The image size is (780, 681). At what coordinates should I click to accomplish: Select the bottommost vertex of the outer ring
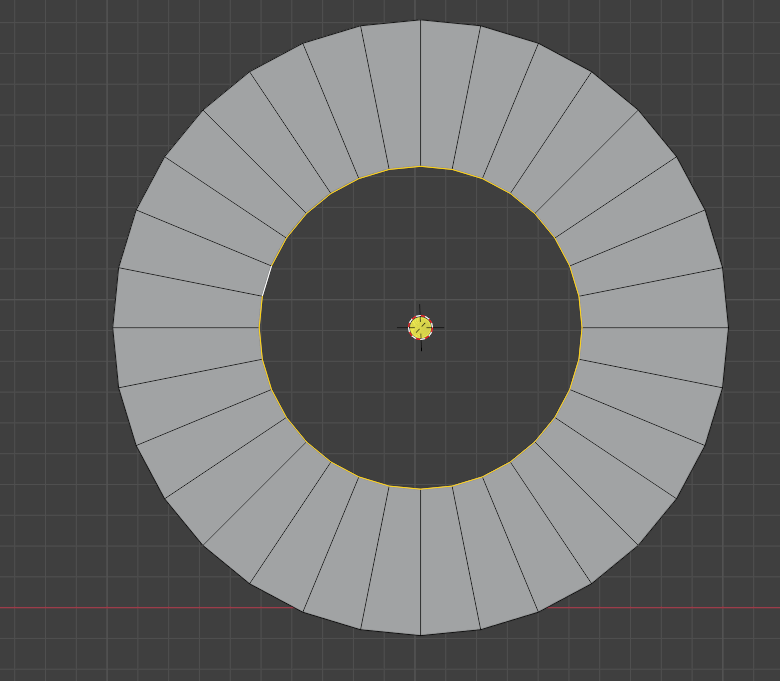[420, 635]
